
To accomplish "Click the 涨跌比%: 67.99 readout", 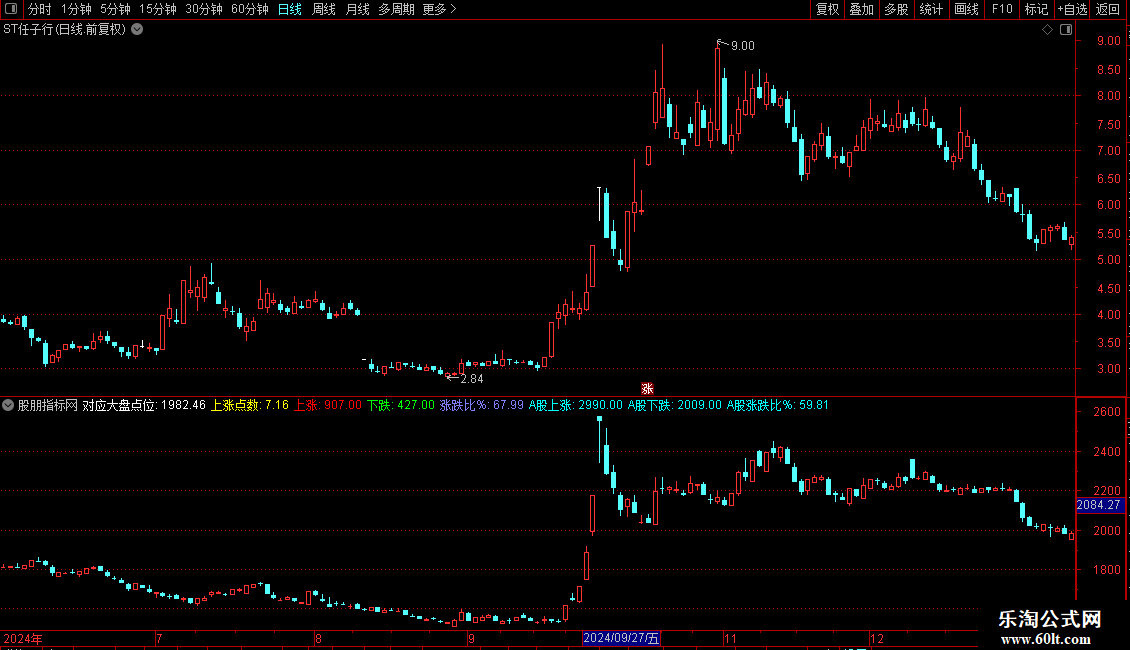I will click(481, 405).
